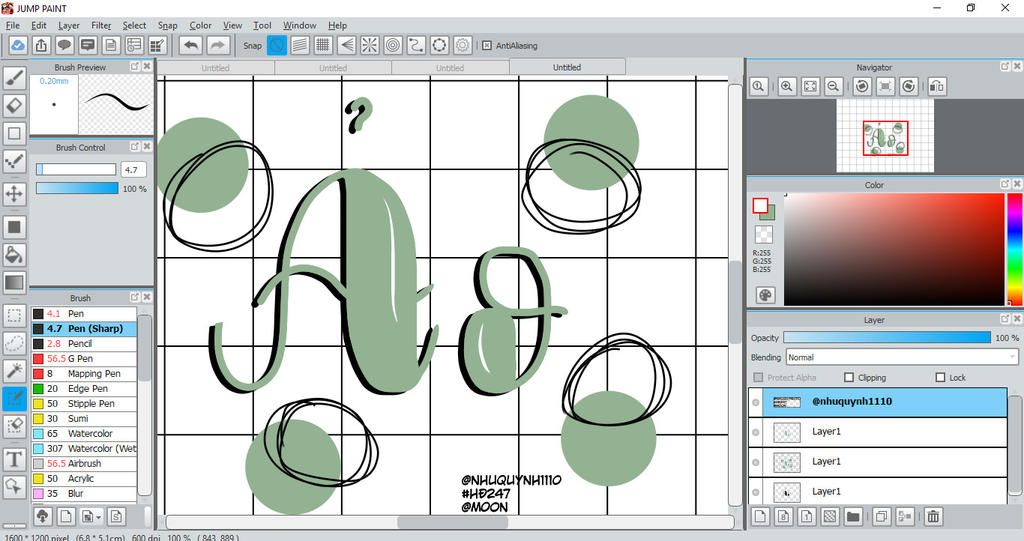
Task: Toggle visibility of @nhuquynh1110 layer
Action: click(x=756, y=402)
